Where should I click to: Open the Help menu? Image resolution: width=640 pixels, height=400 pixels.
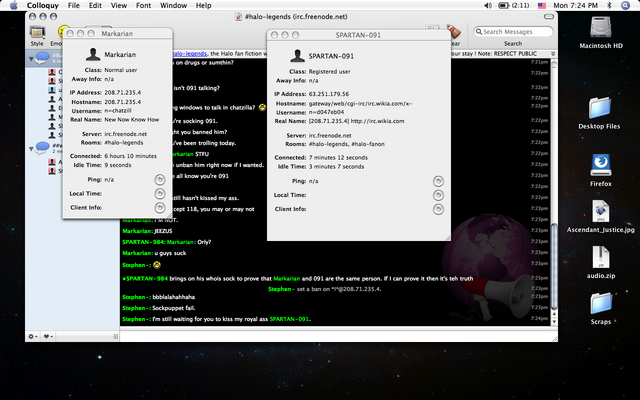coord(203,5)
